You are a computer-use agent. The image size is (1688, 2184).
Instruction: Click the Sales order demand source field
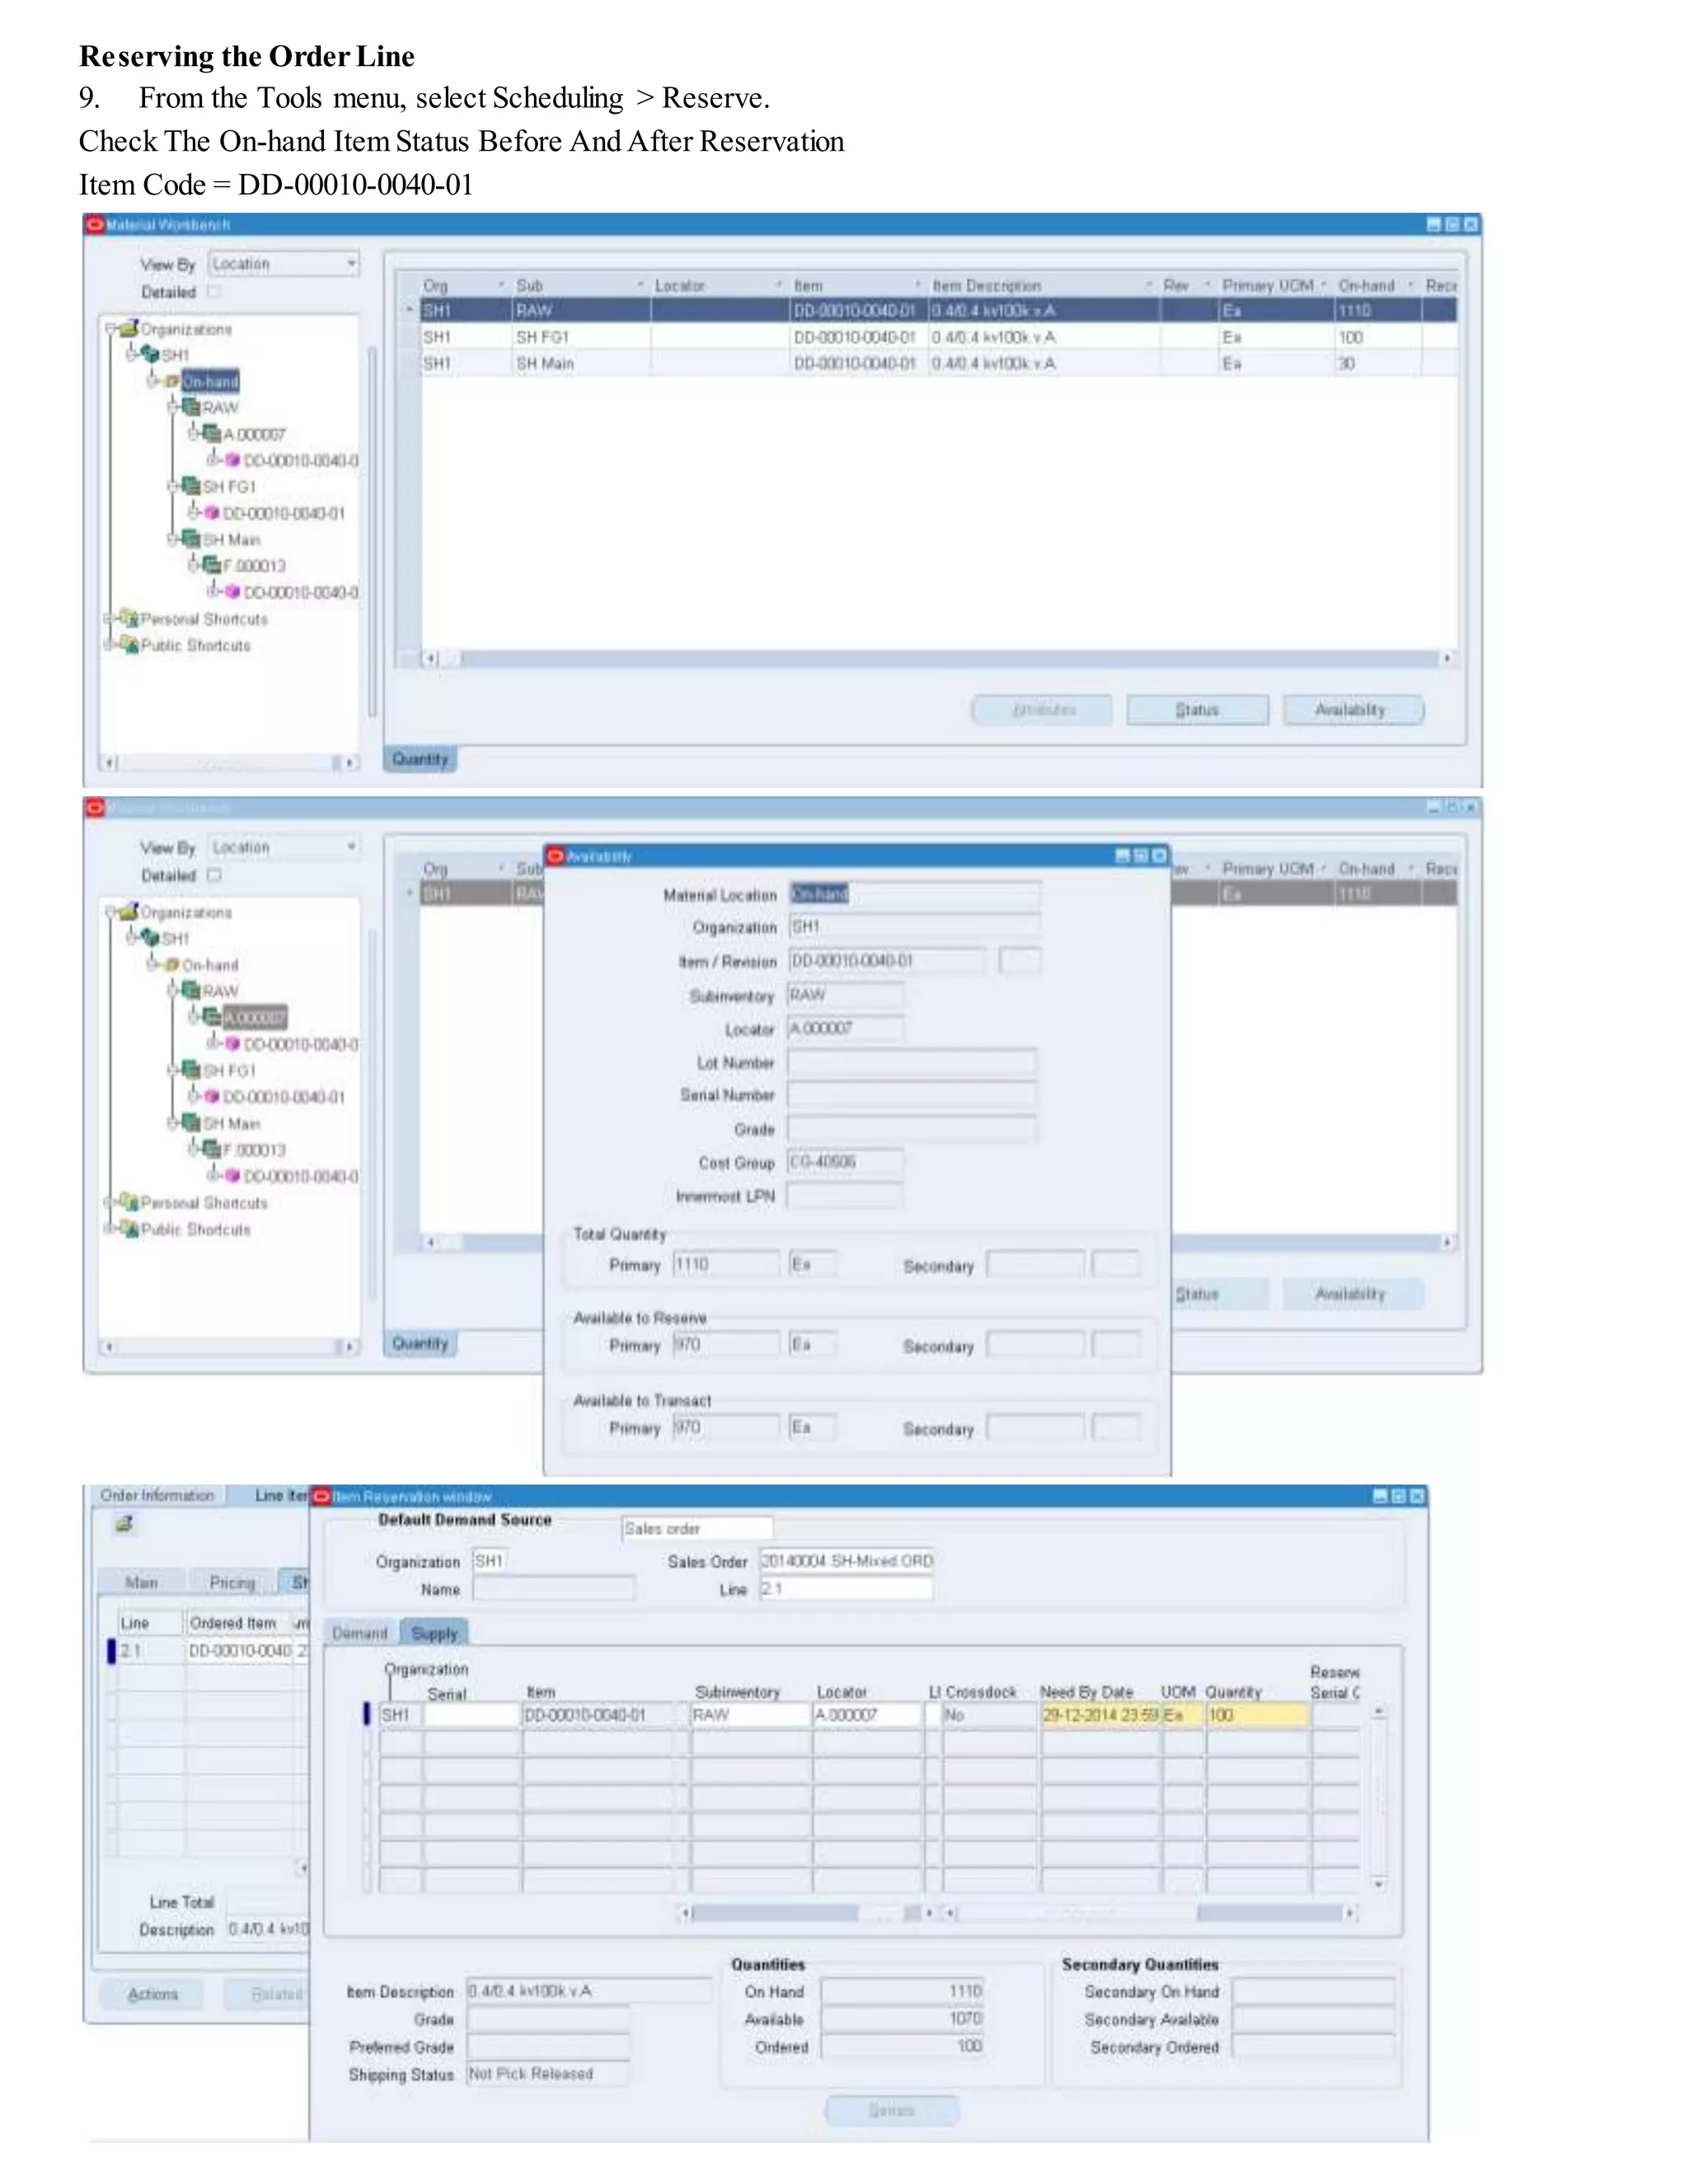(x=697, y=1528)
